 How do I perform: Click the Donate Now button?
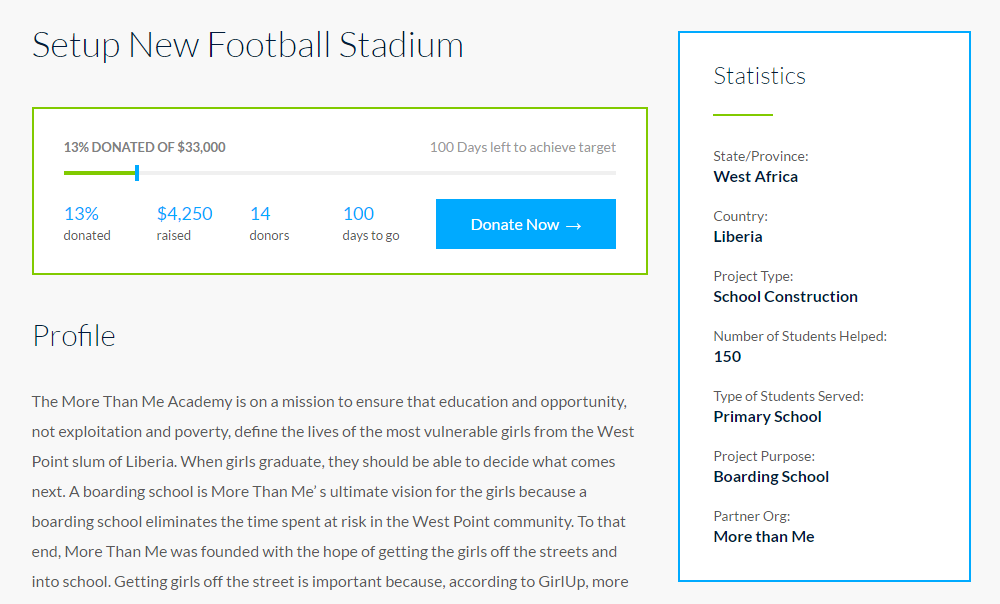(x=525, y=224)
